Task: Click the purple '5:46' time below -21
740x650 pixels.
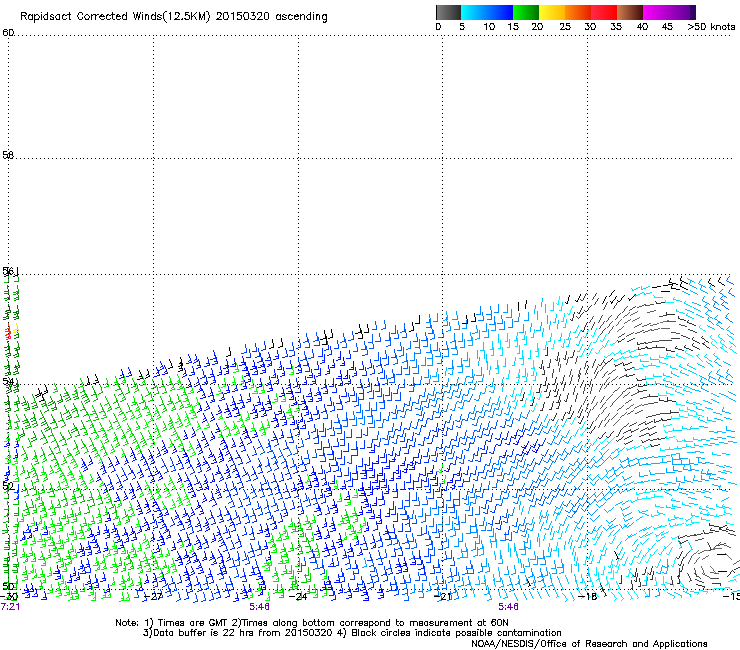Action: [508, 607]
